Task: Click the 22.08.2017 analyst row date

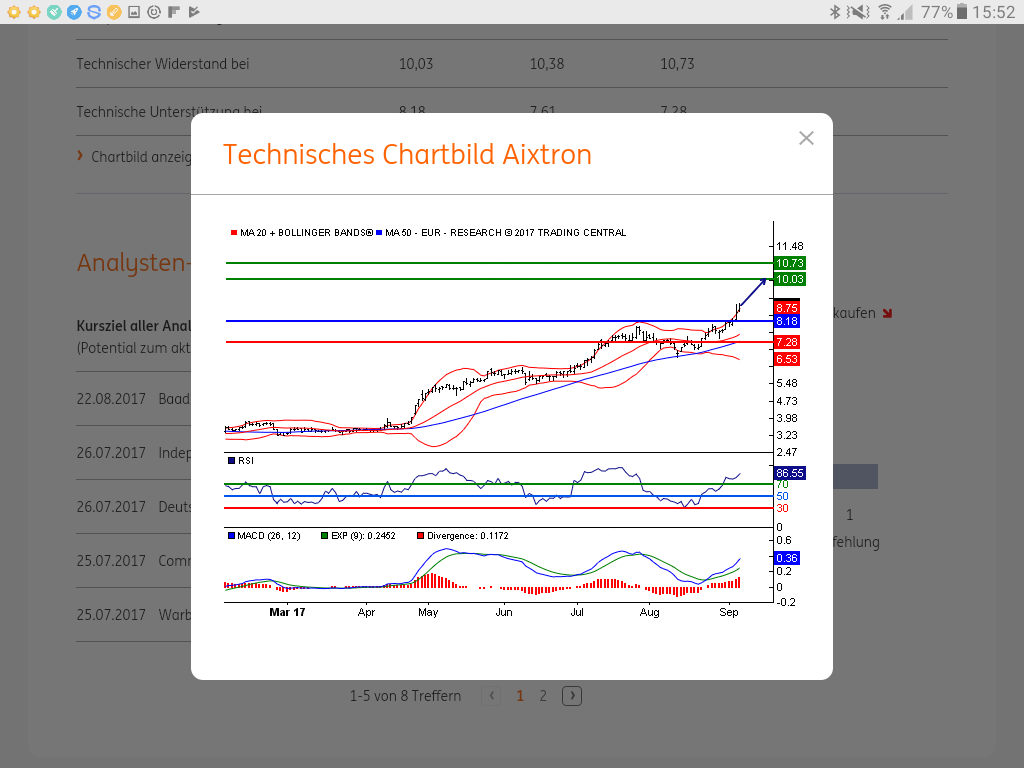Action: pyautogui.click(x=111, y=399)
